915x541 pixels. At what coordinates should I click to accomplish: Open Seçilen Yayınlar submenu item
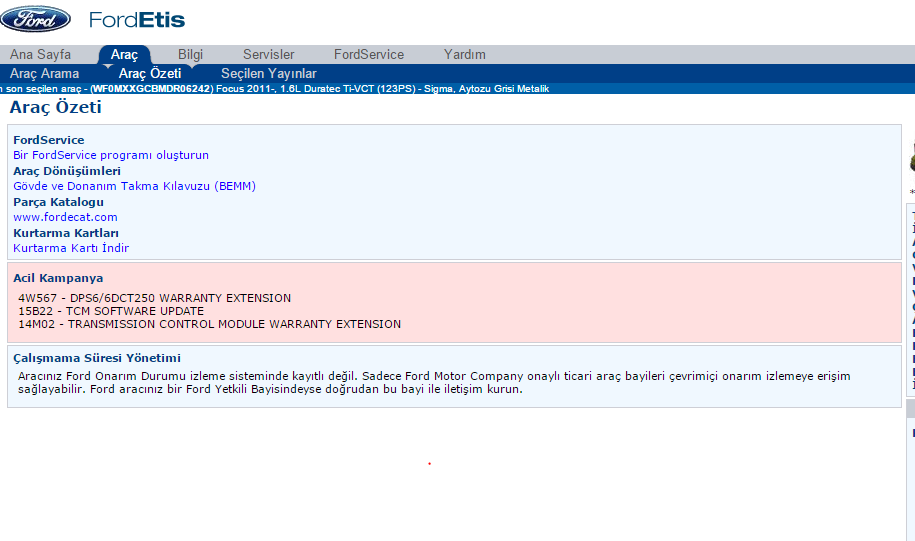coord(268,74)
